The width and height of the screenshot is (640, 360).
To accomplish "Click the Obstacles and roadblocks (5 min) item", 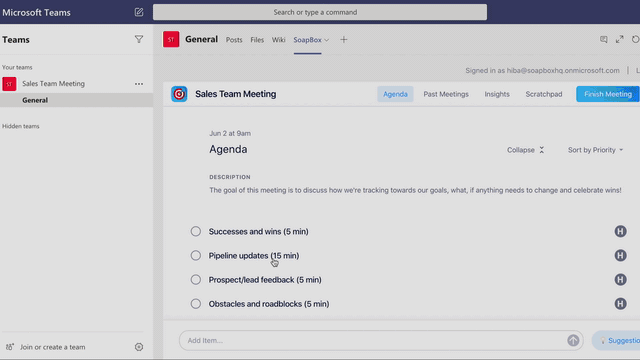I will point(269,304).
